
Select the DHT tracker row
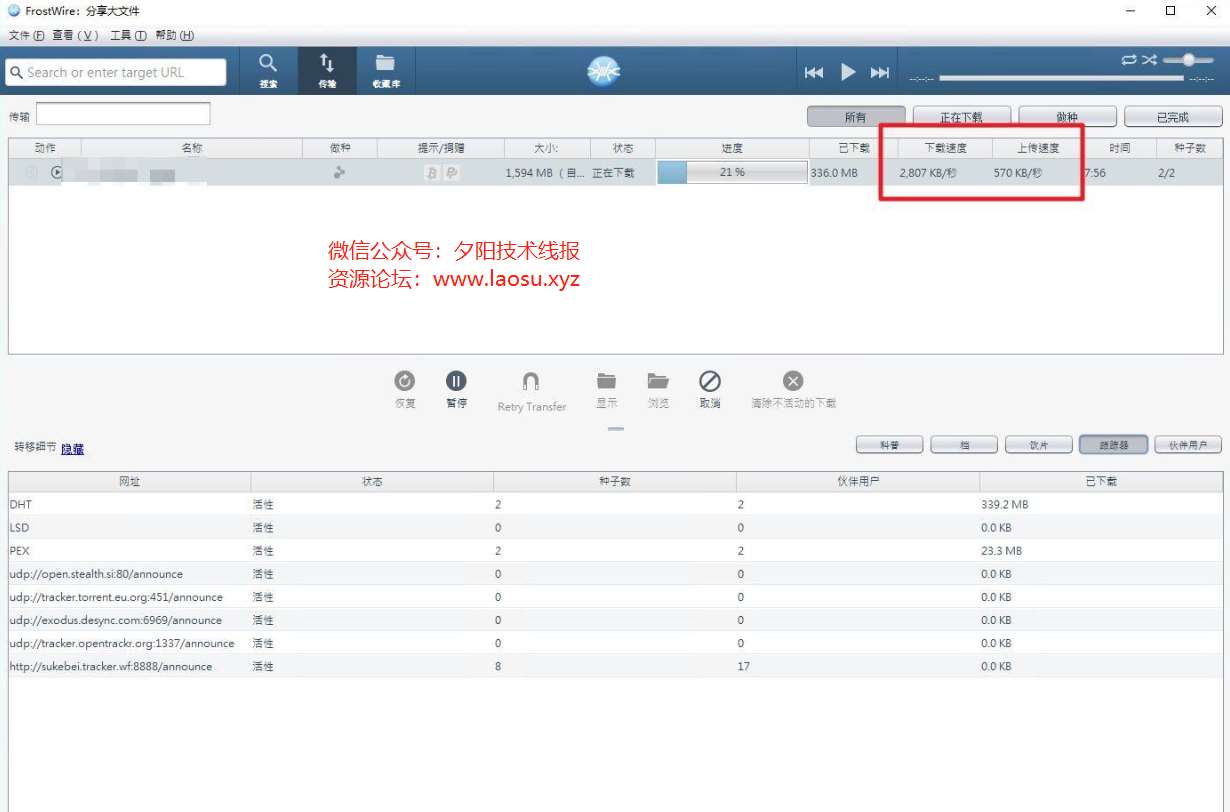pyautogui.click(x=615, y=504)
